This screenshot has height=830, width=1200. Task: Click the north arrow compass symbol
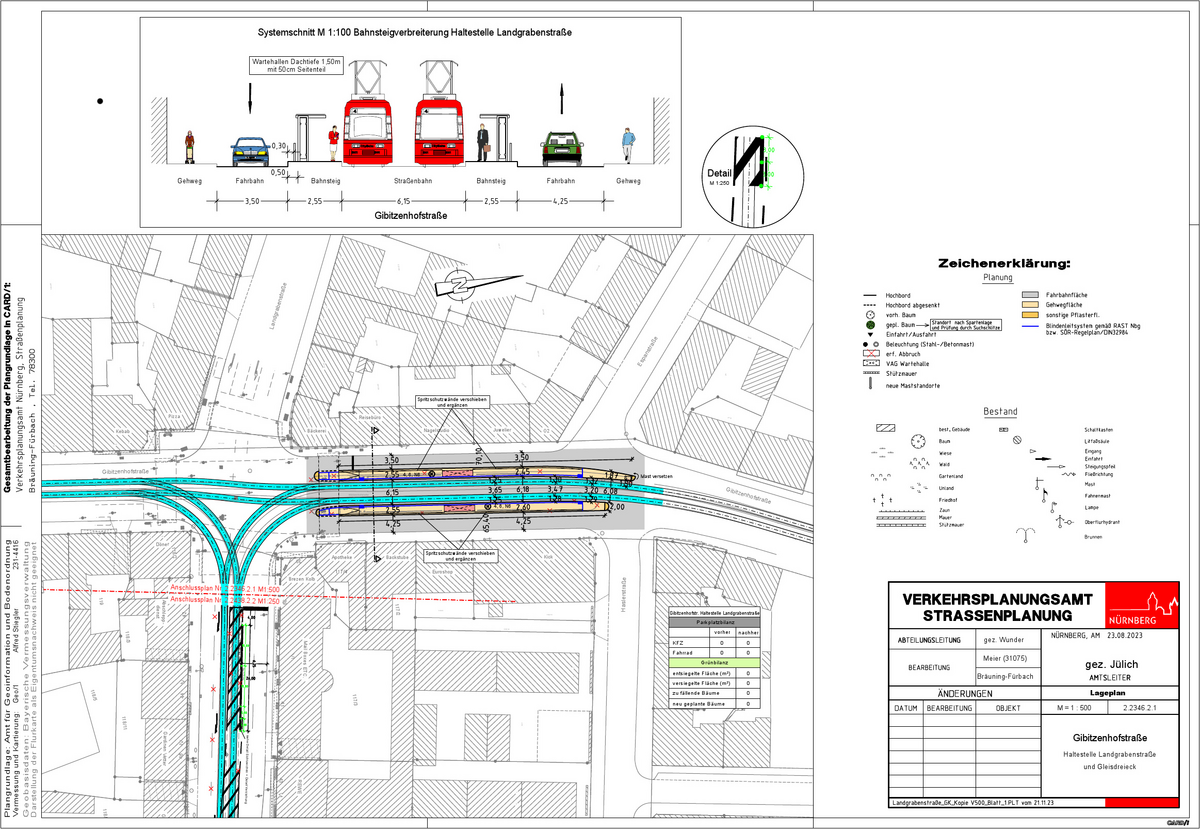tap(459, 283)
